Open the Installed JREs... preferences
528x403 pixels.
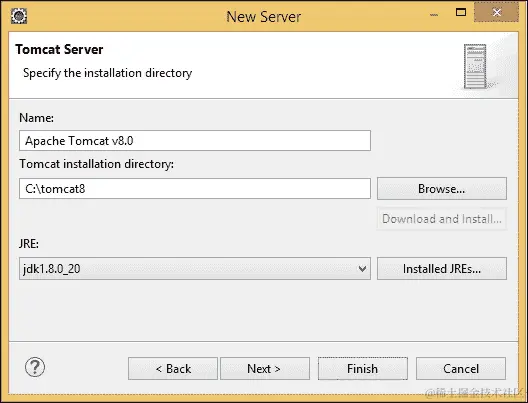click(442, 269)
